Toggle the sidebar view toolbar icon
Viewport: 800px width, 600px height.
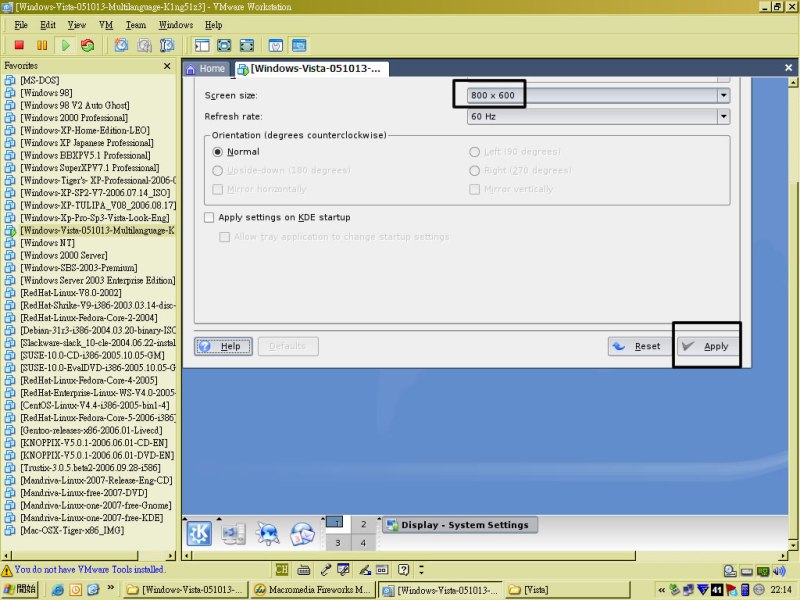pos(202,45)
